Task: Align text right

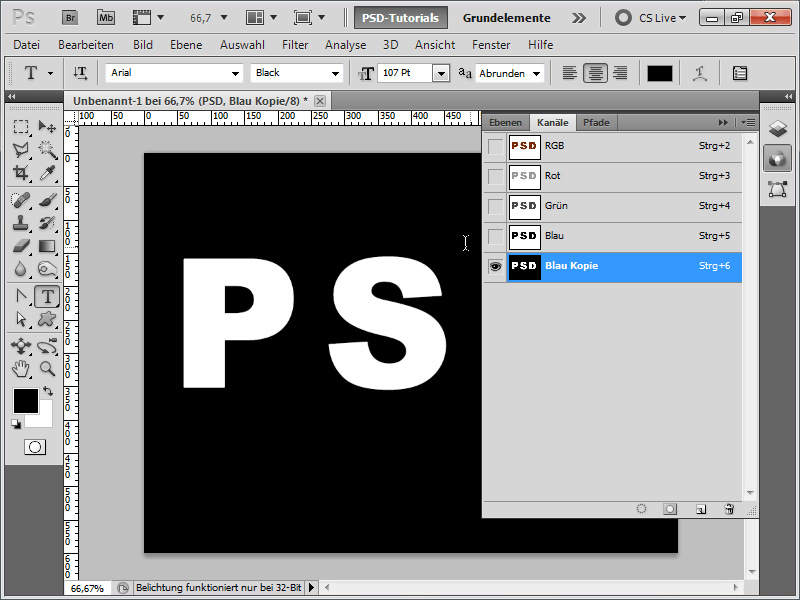Action: (620, 73)
